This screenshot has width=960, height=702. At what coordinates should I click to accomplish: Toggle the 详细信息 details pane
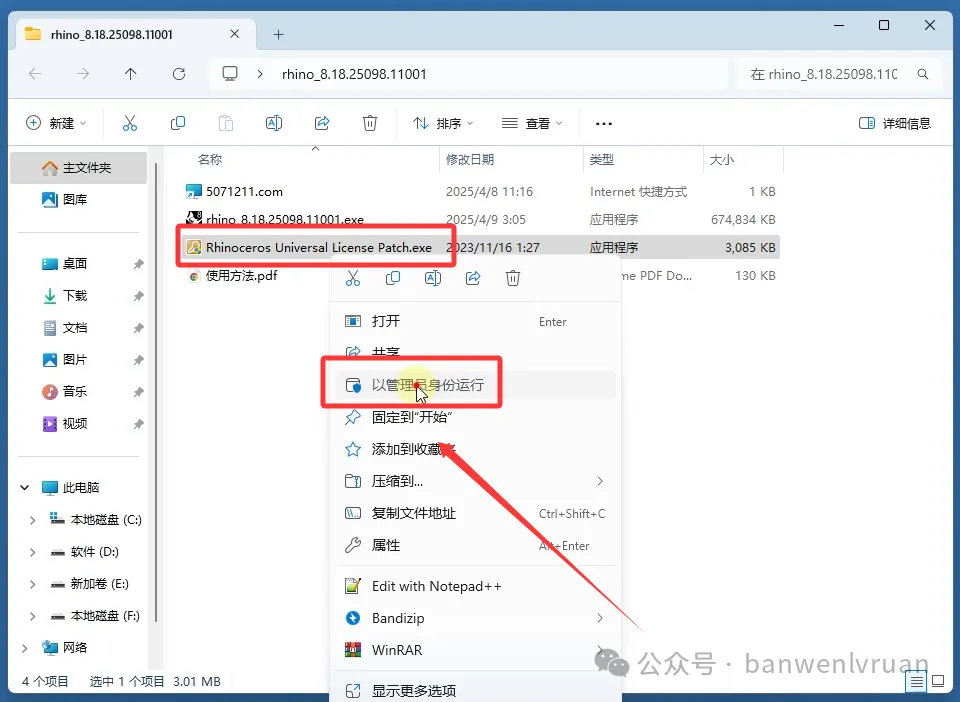coord(894,123)
